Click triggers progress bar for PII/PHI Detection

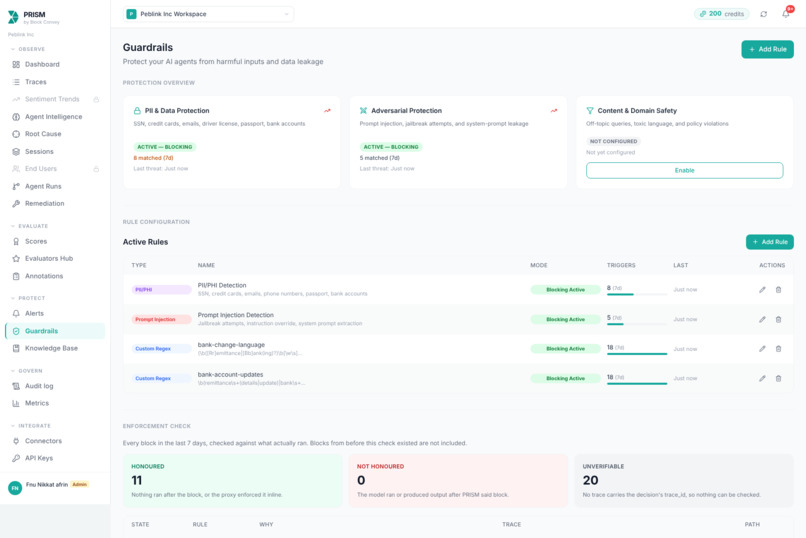pos(637,294)
